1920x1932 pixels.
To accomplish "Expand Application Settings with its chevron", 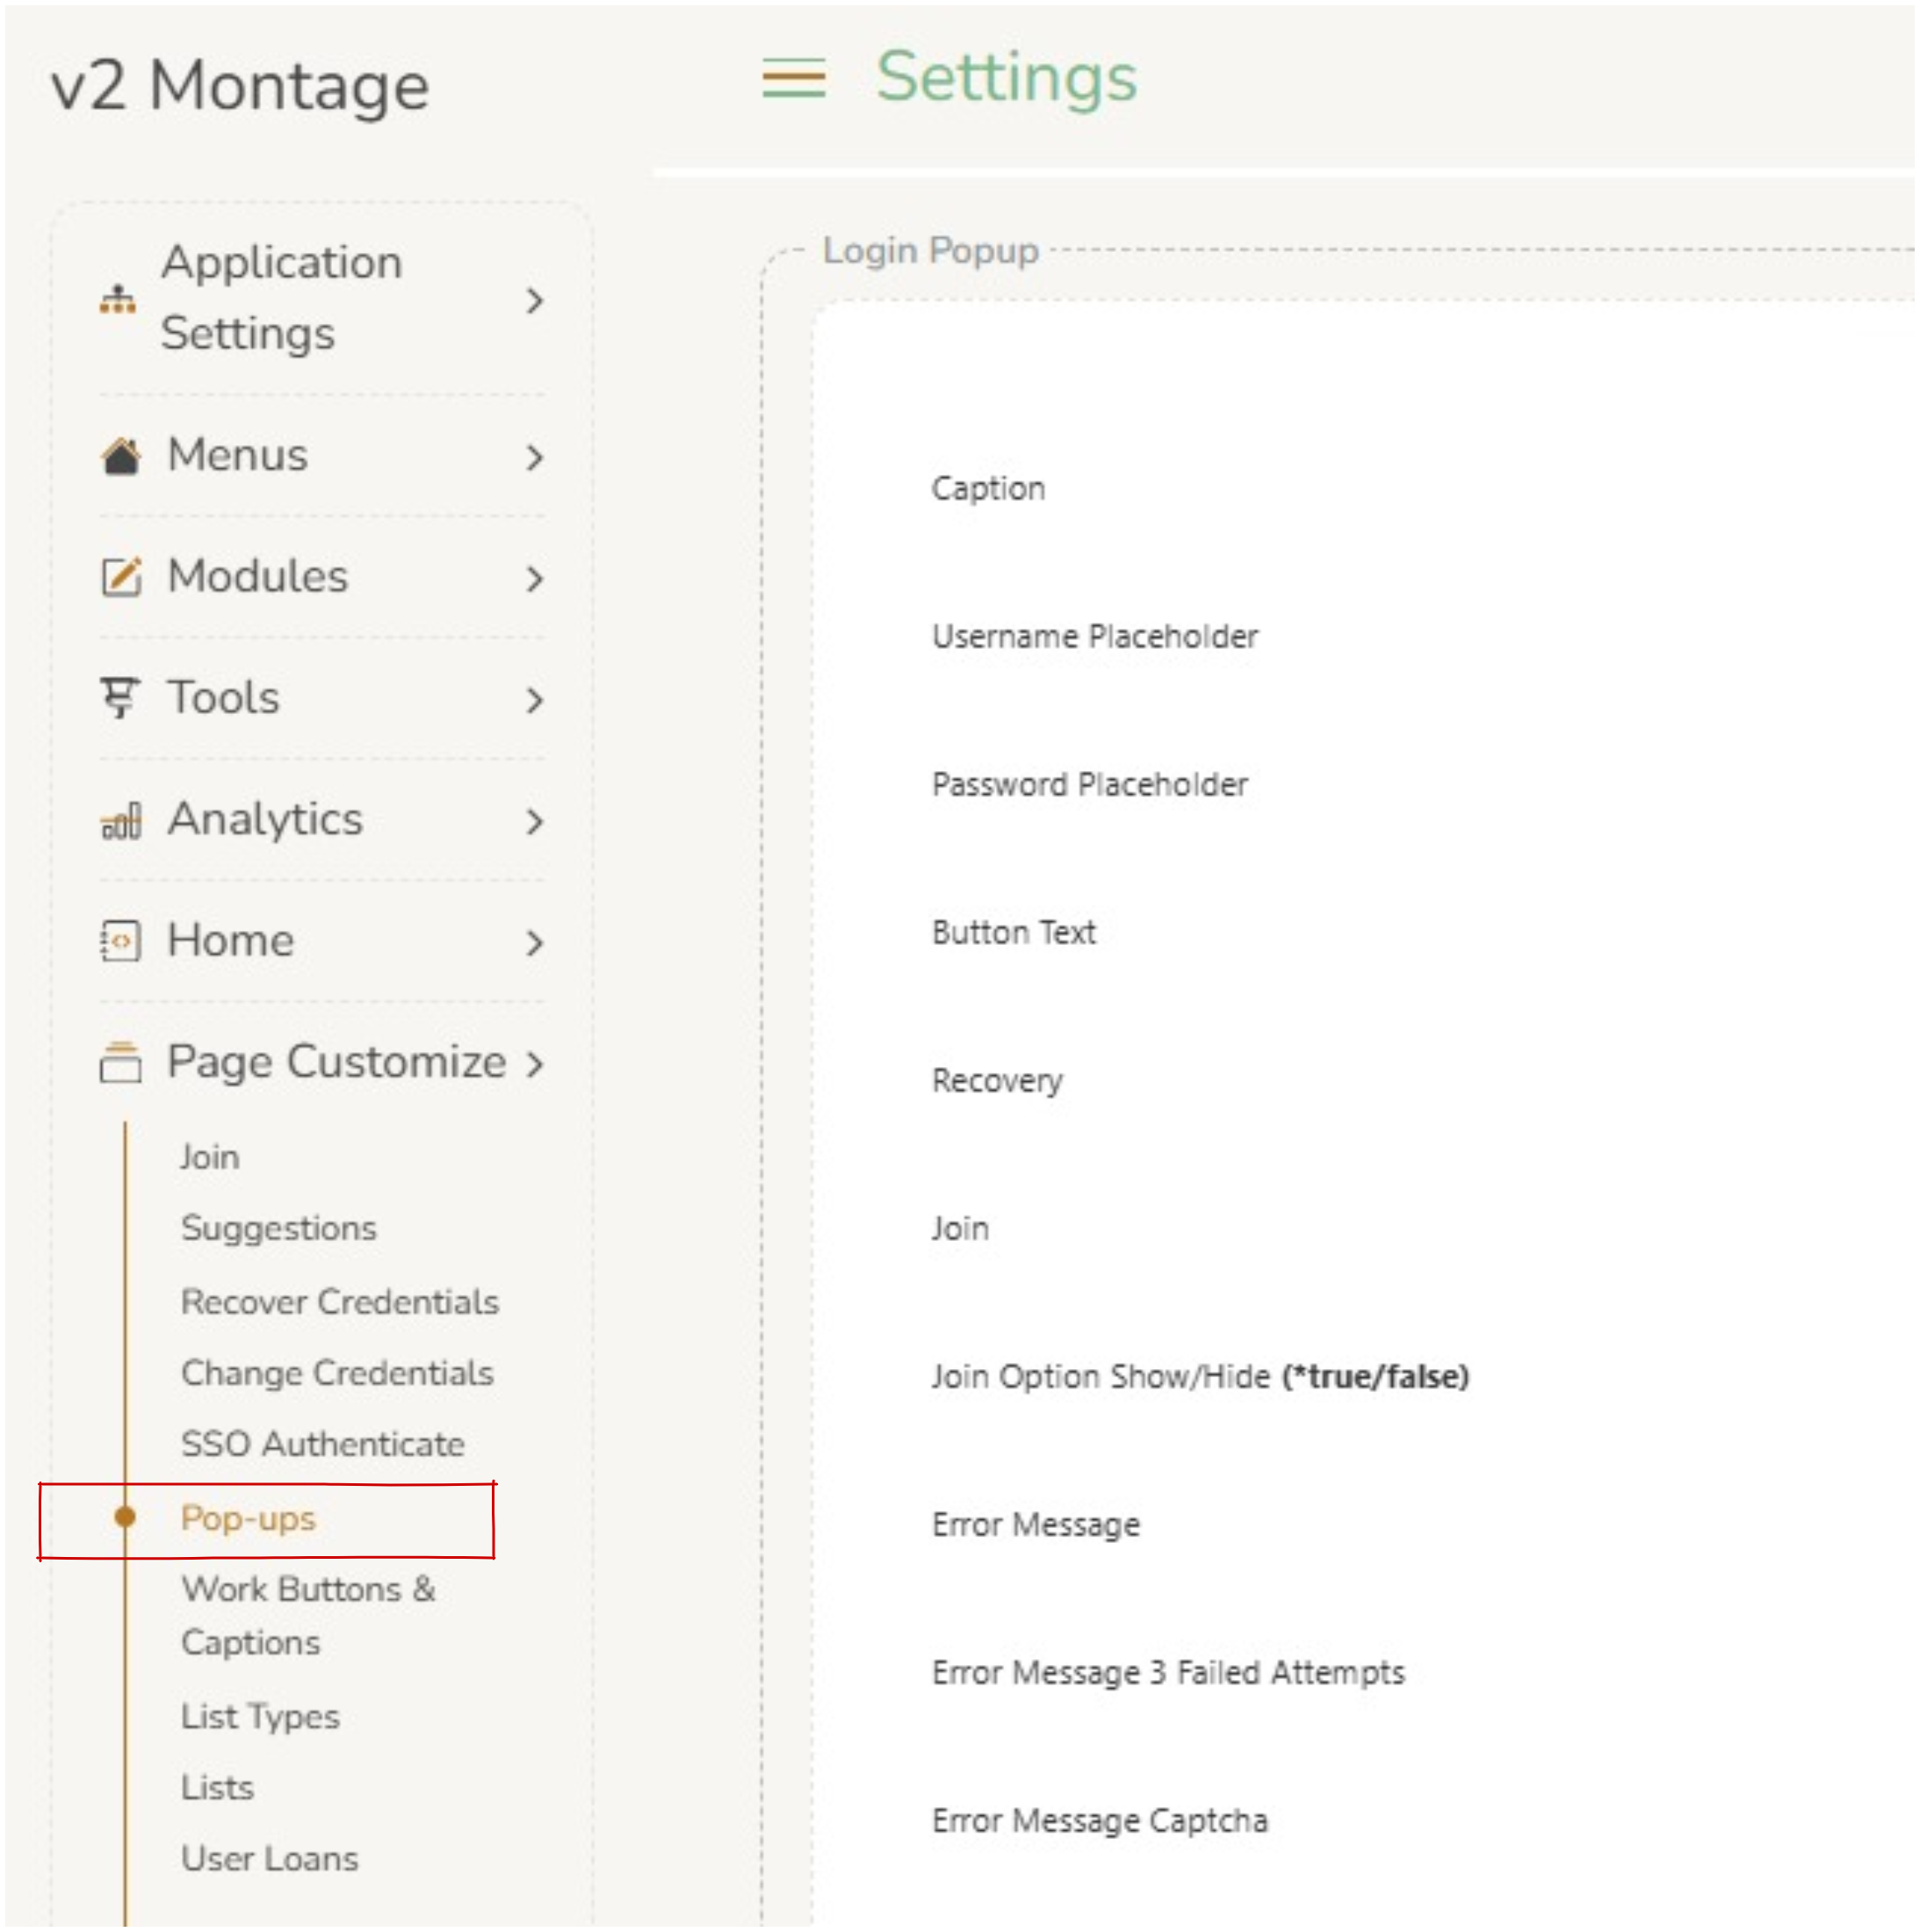I will click(x=535, y=300).
